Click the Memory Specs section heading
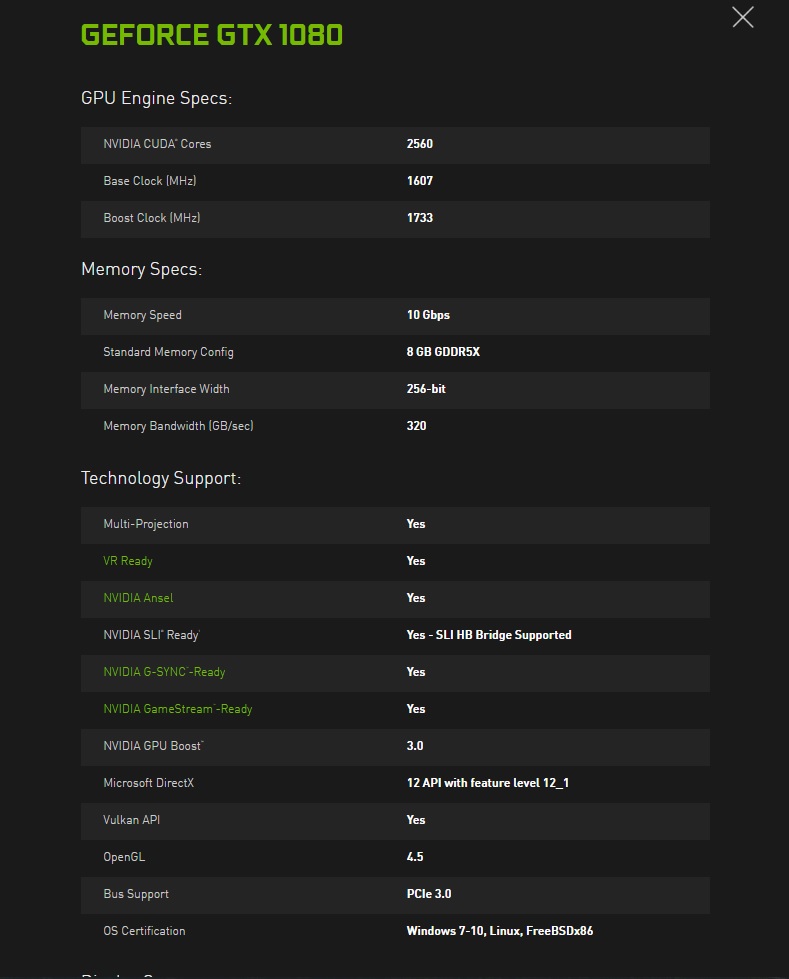Image resolution: width=789 pixels, height=979 pixels. point(141,269)
